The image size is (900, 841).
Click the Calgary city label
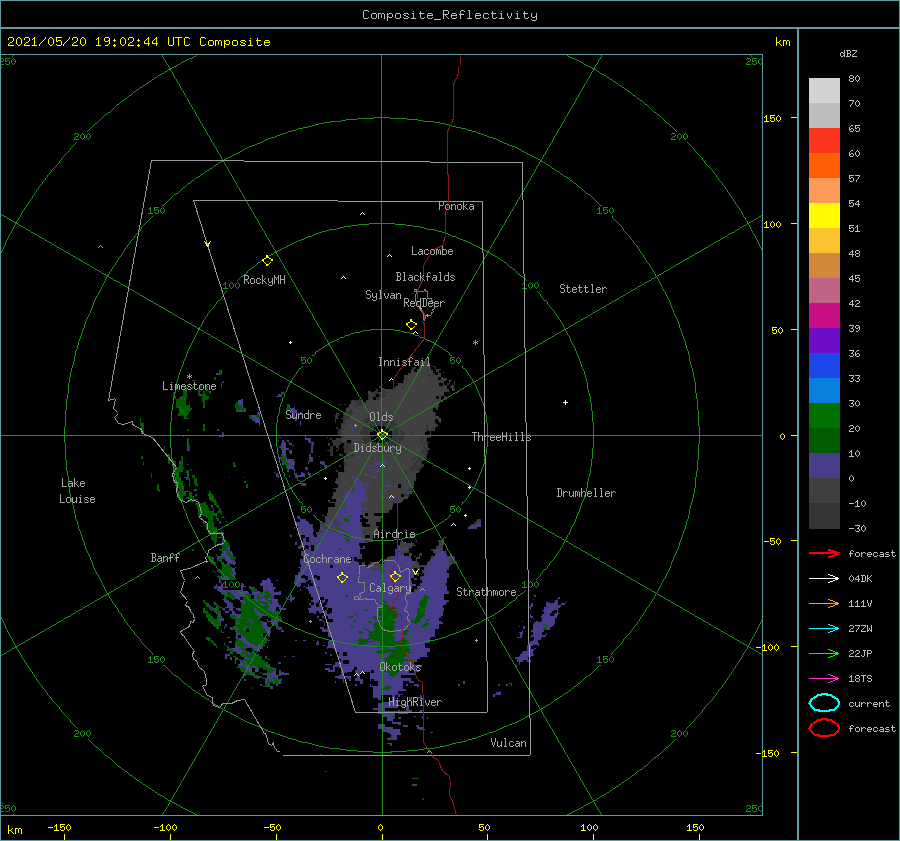click(x=390, y=588)
